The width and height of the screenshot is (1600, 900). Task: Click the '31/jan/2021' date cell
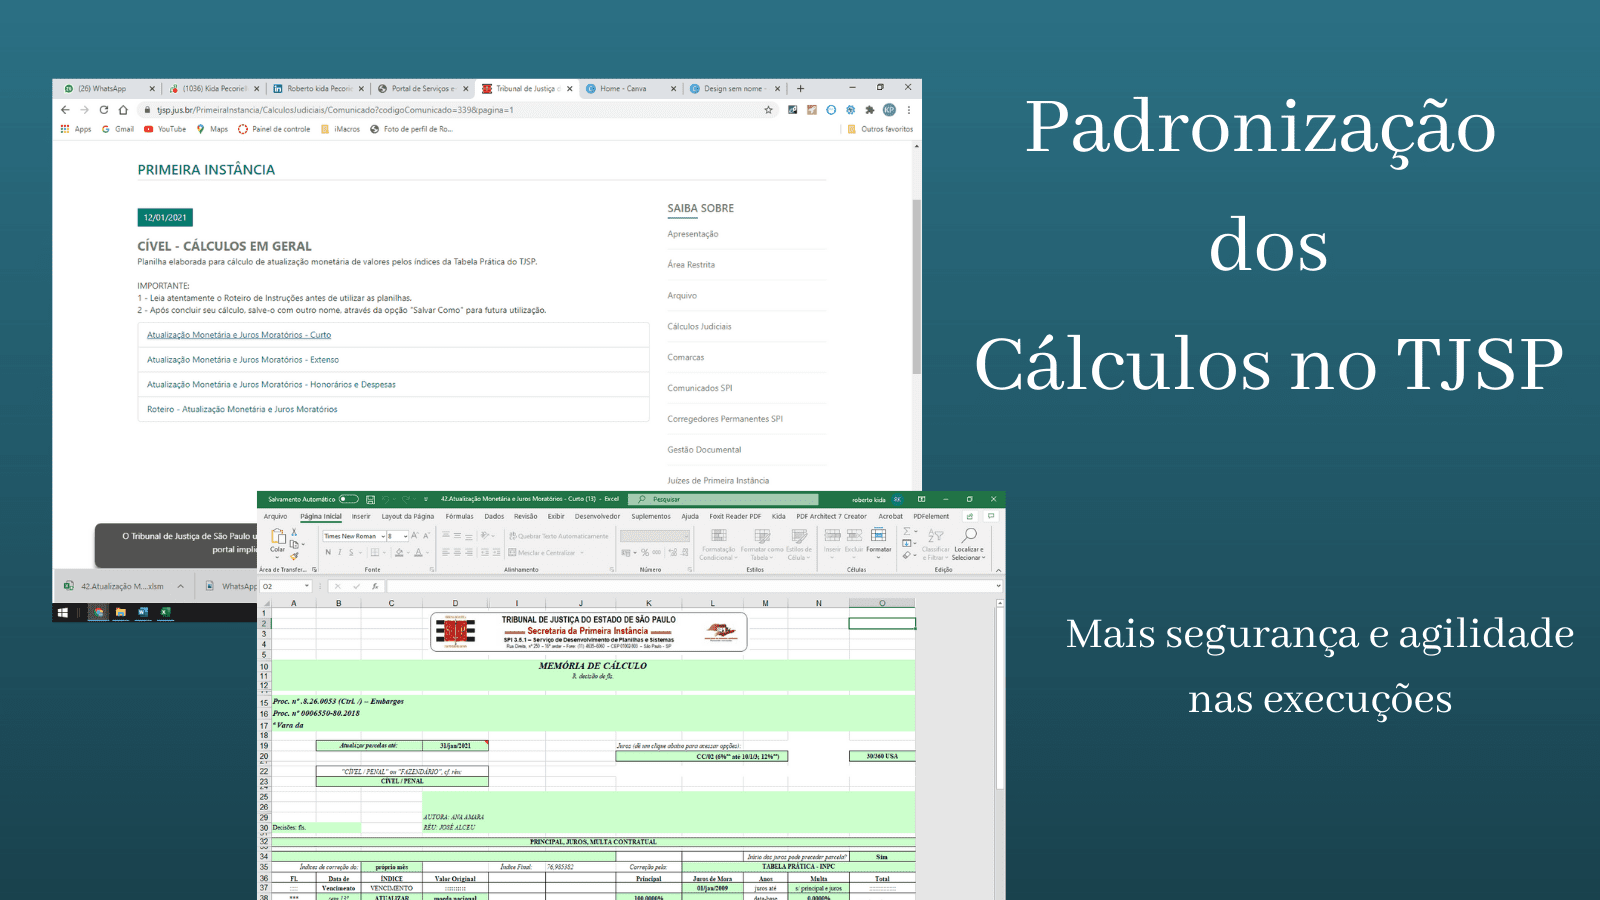tap(455, 745)
